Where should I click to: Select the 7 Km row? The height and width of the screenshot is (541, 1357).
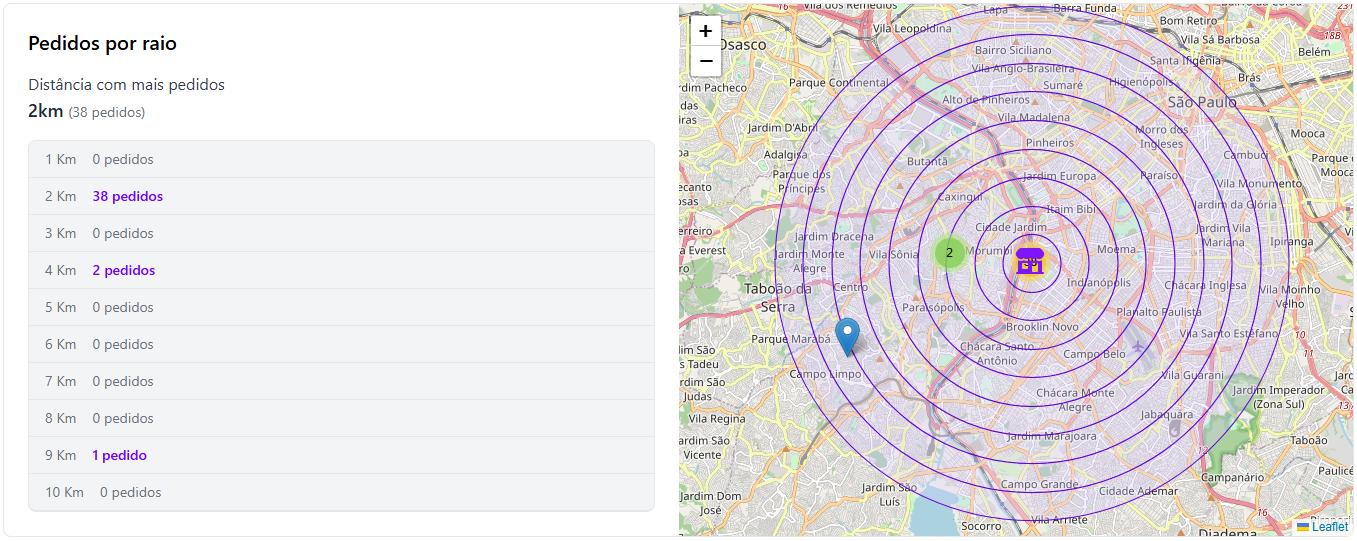coord(341,381)
